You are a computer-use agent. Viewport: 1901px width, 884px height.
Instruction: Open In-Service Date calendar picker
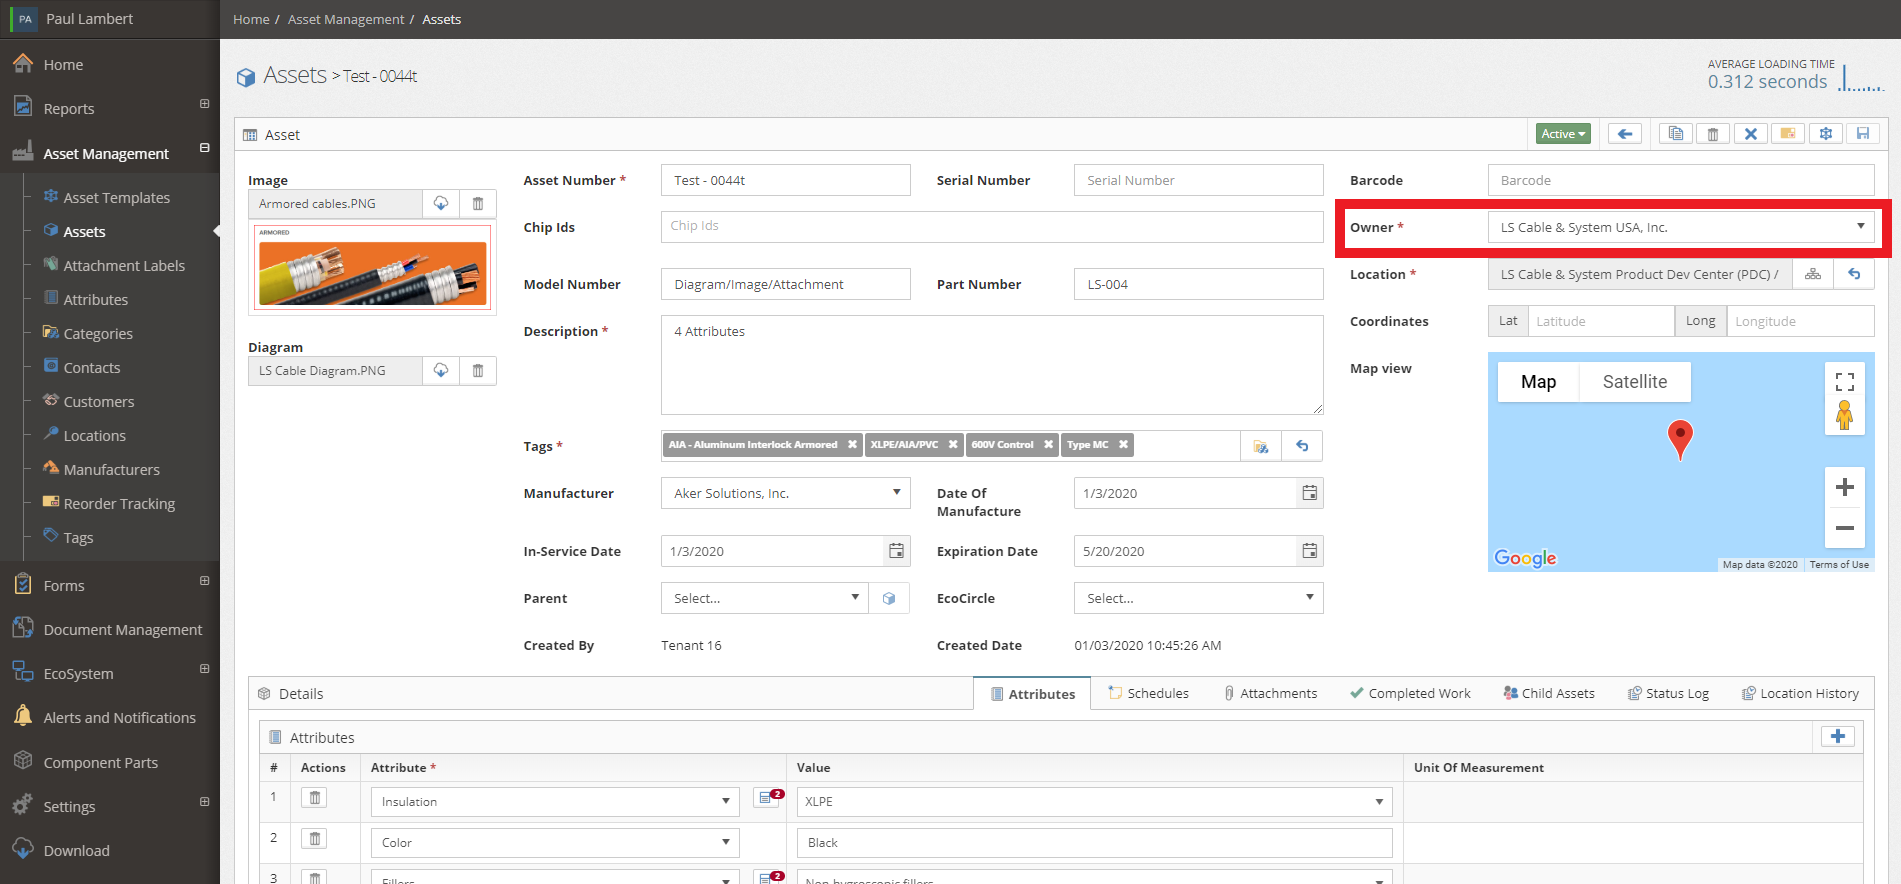tap(896, 551)
